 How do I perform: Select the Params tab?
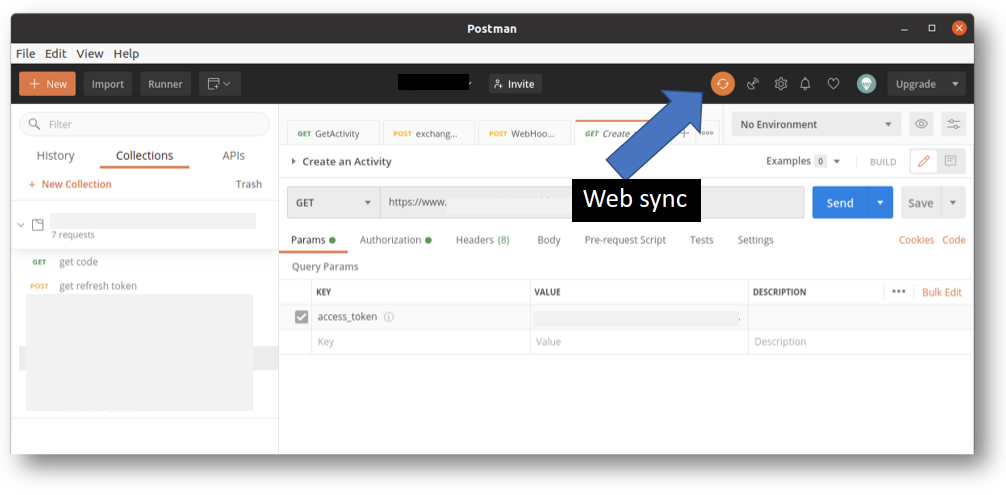coord(313,240)
